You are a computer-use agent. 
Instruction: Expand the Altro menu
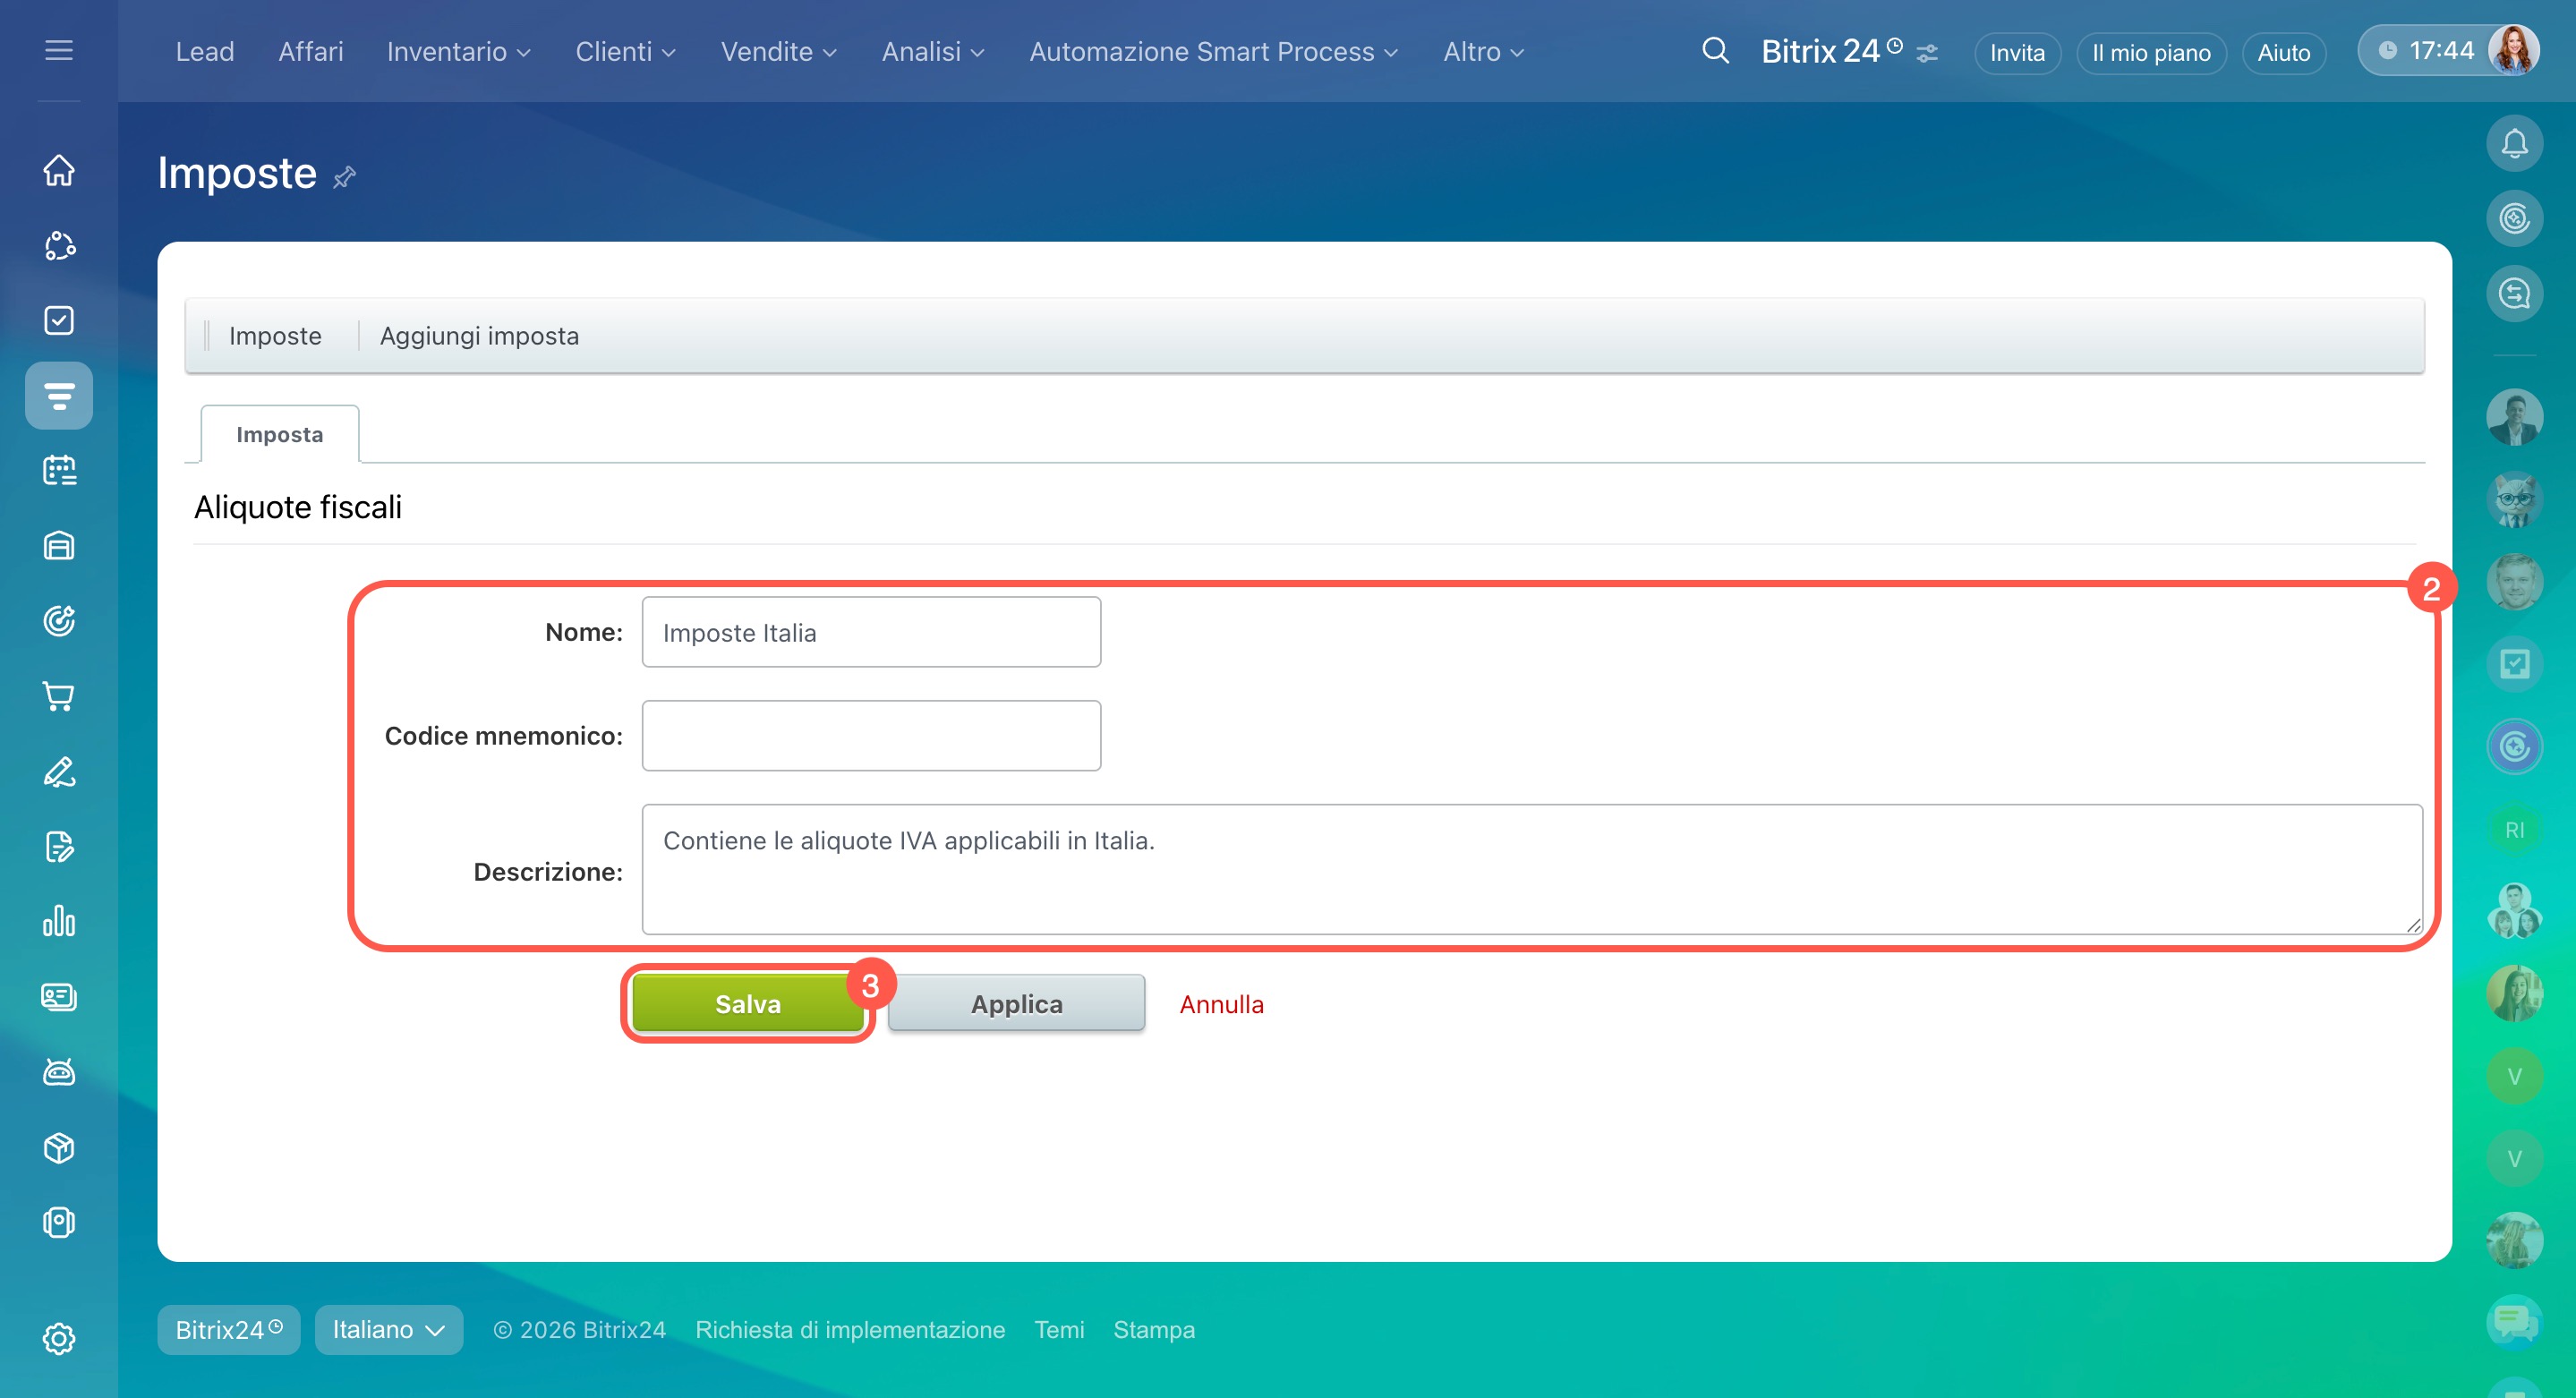pos(1483,52)
